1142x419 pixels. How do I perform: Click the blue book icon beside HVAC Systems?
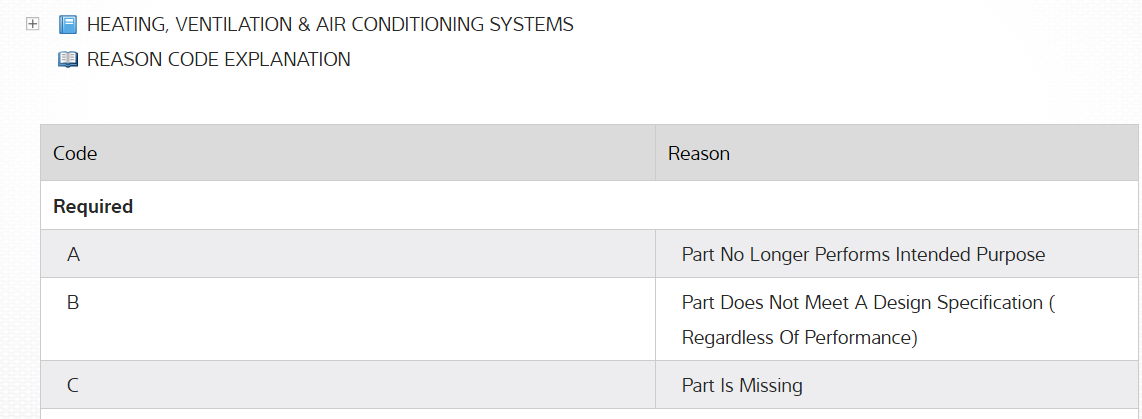pos(68,24)
